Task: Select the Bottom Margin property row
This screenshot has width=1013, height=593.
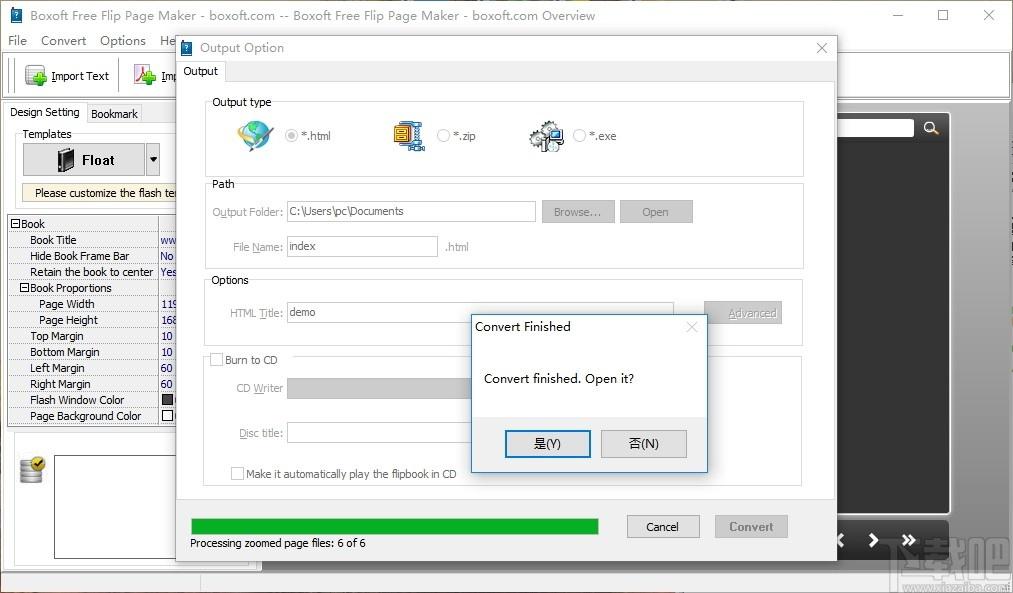Action: pos(92,352)
